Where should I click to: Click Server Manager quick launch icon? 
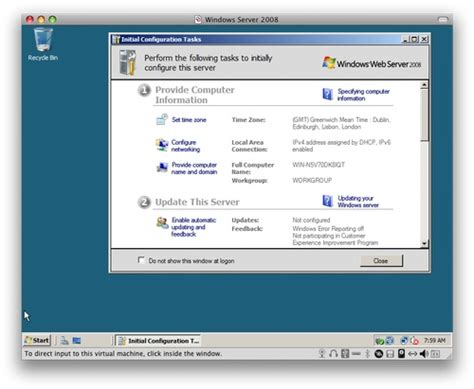coord(64,340)
